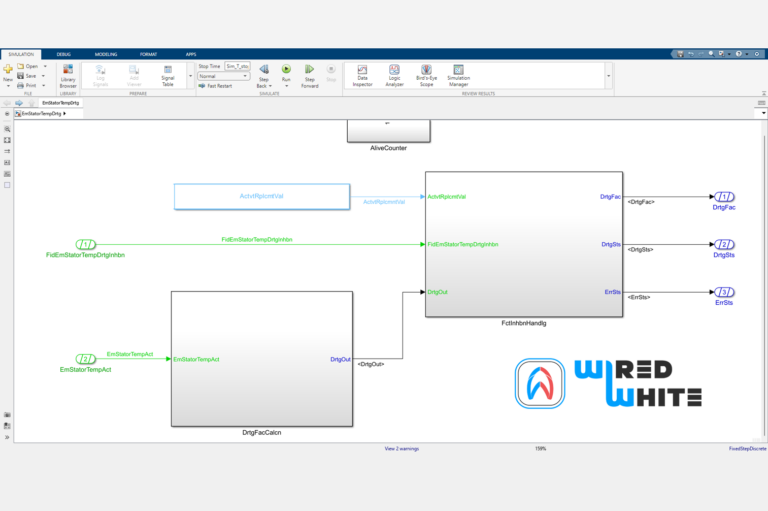Image resolution: width=768 pixels, height=511 pixels.
Task: Open the Bird's-Eye Scope
Action: click(x=426, y=75)
